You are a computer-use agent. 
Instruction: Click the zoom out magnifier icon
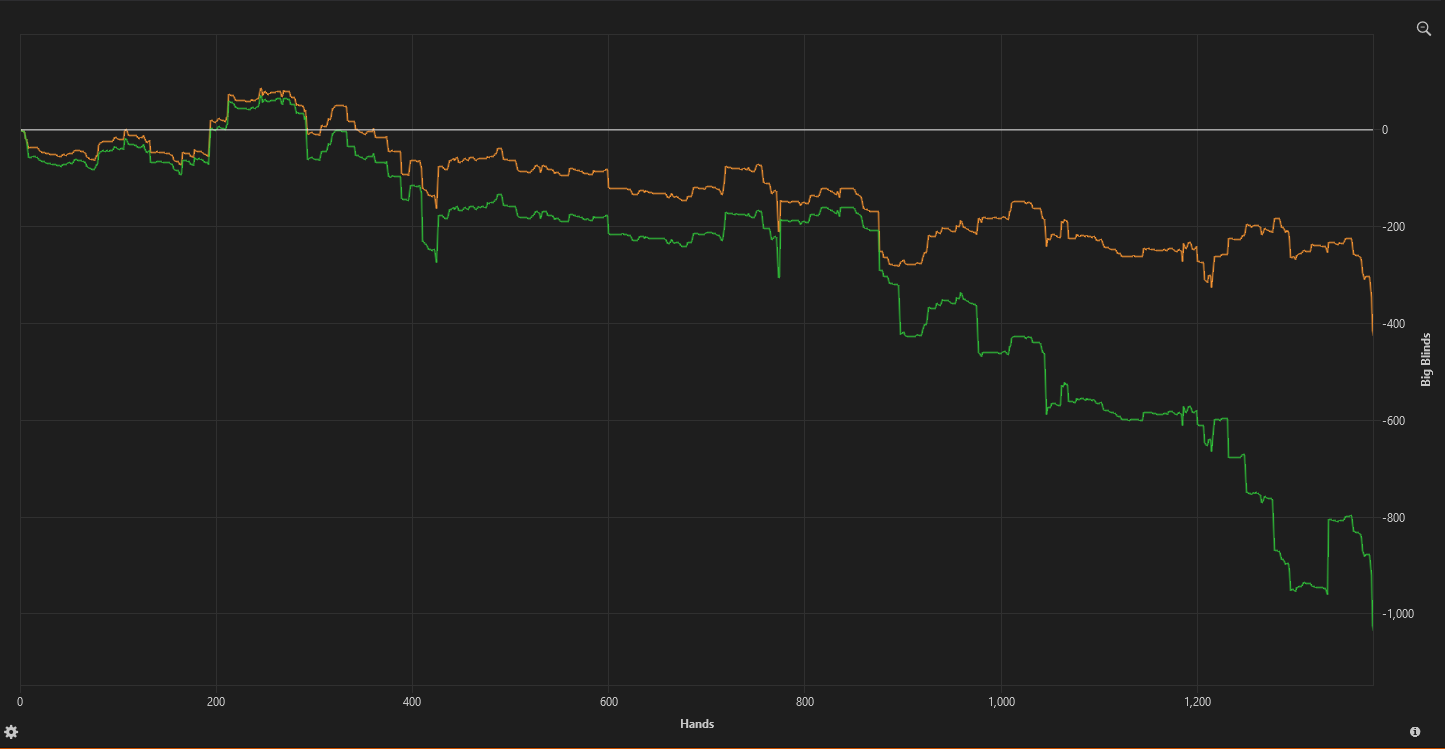coord(1424,29)
